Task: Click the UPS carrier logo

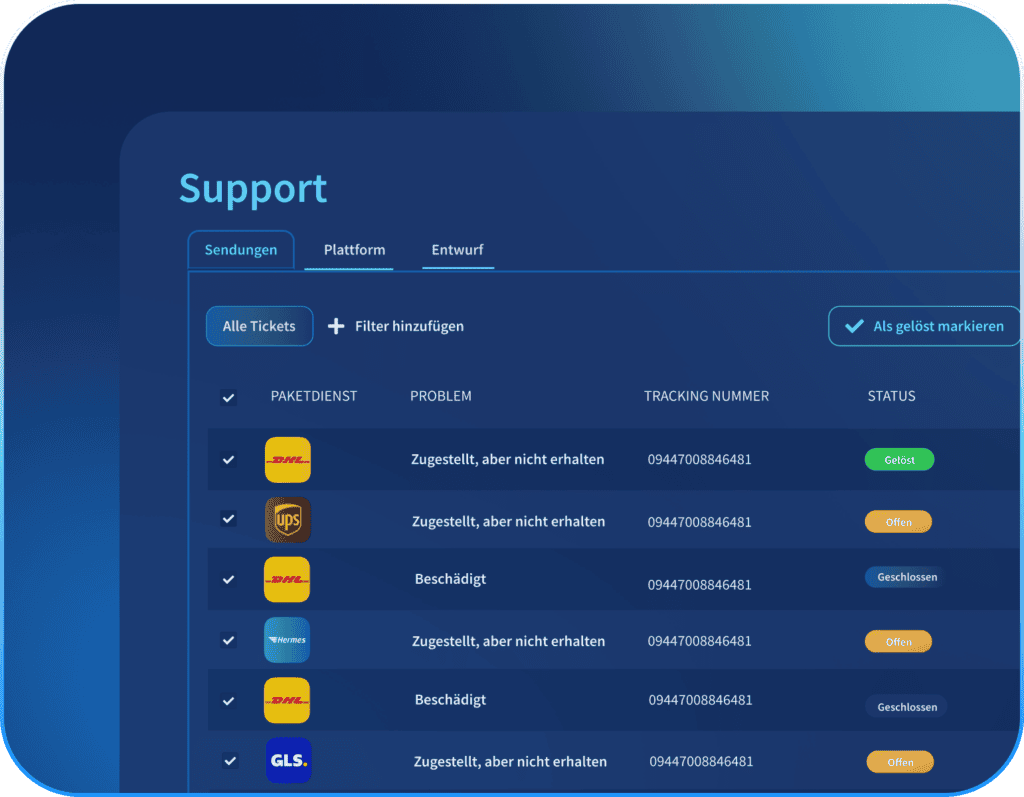Action: click(287, 520)
